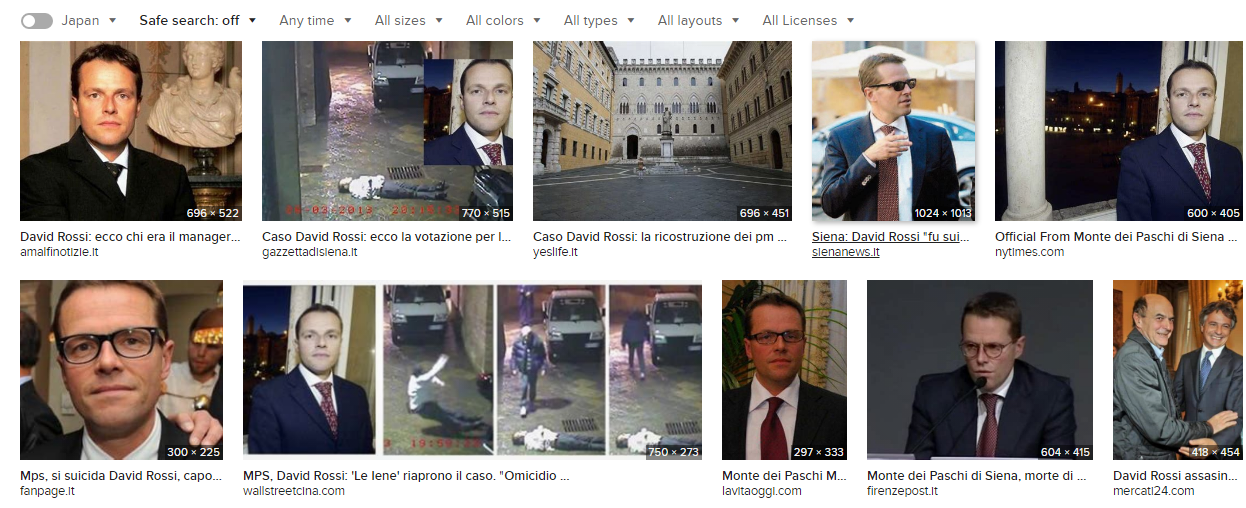This screenshot has width=1246, height=508.
Task: Open the Safe search: off dropdown
Action: (197, 20)
